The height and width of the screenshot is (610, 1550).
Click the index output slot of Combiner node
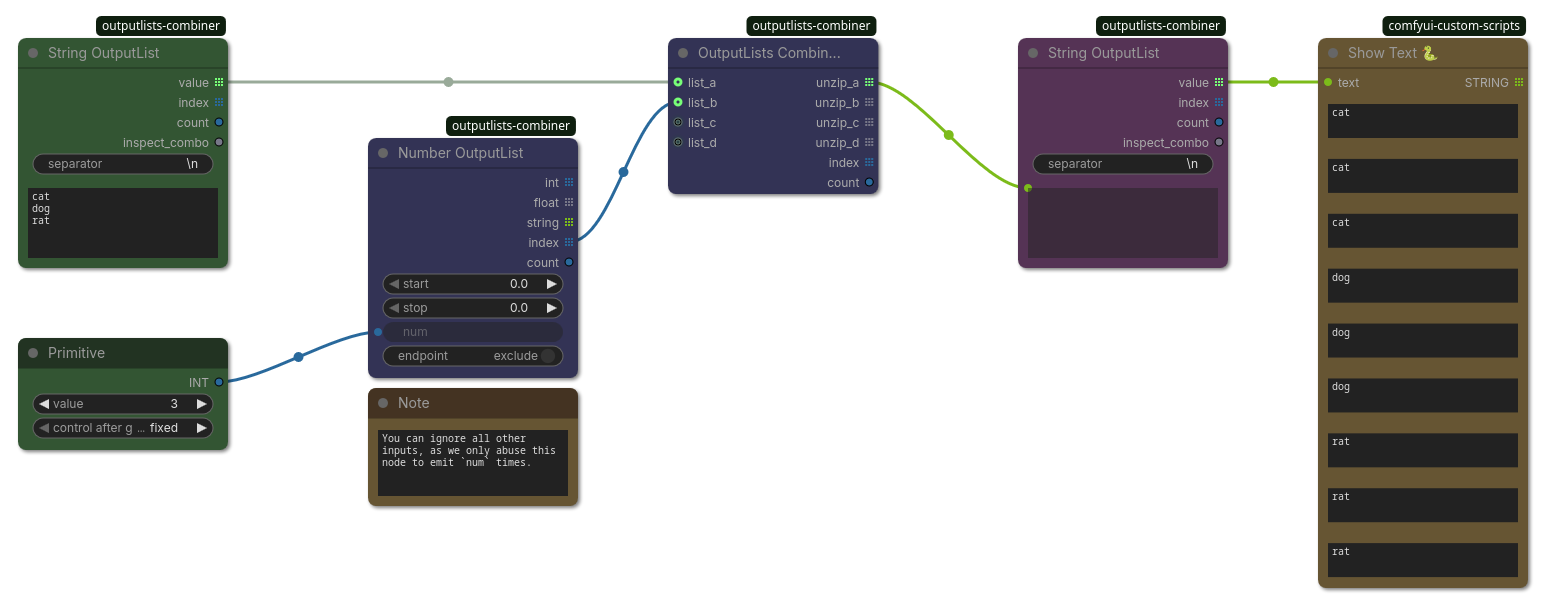[x=869, y=163]
